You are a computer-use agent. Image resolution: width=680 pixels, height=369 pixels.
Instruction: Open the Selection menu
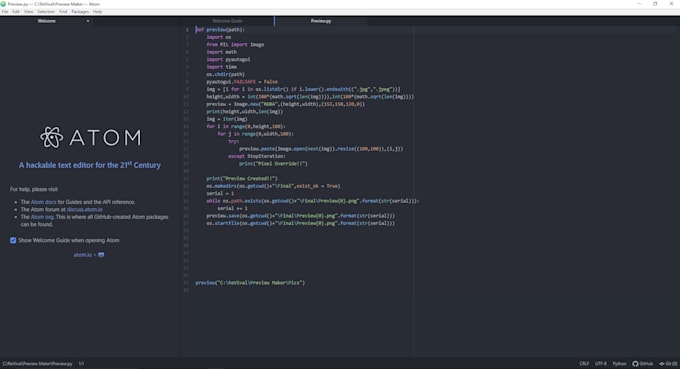(x=46, y=12)
